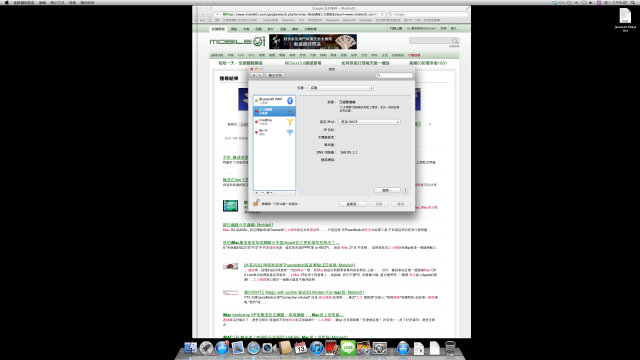Click Spotlight magnifier in menu bar
The width and height of the screenshot is (640, 360).
pyautogui.click(x=633, y=2)
